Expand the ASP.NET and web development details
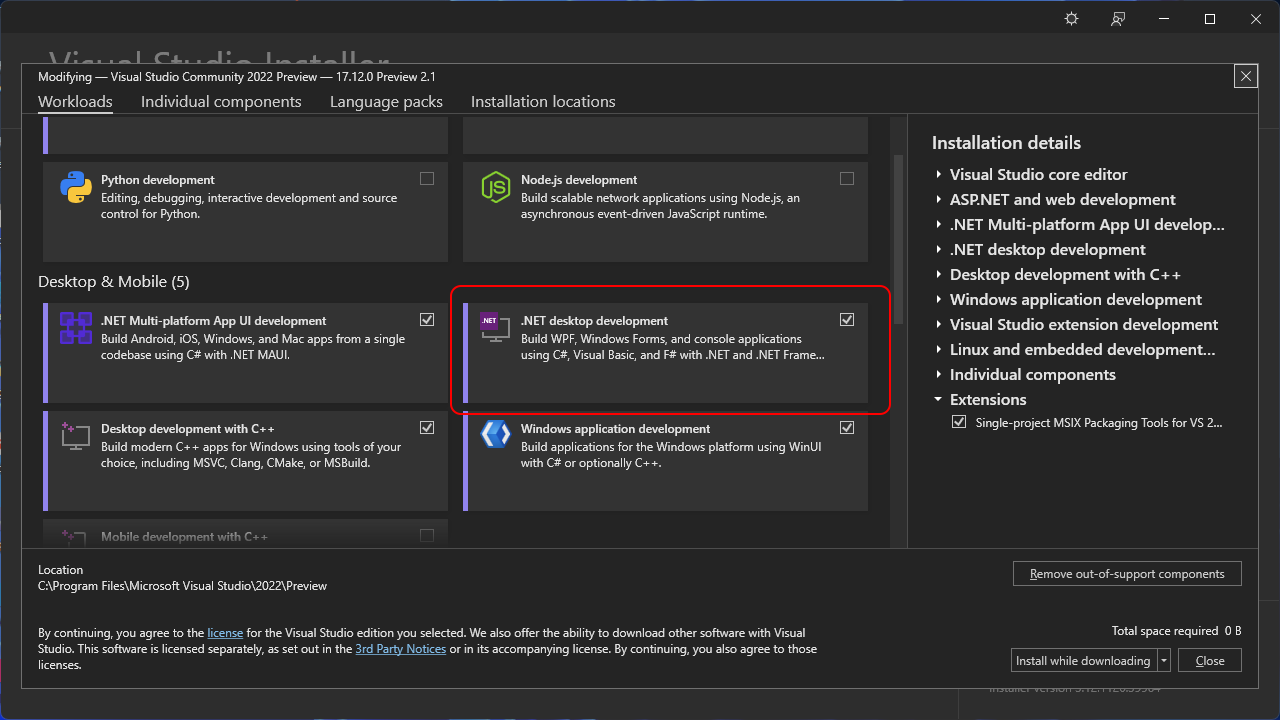 tap(939, 200)
